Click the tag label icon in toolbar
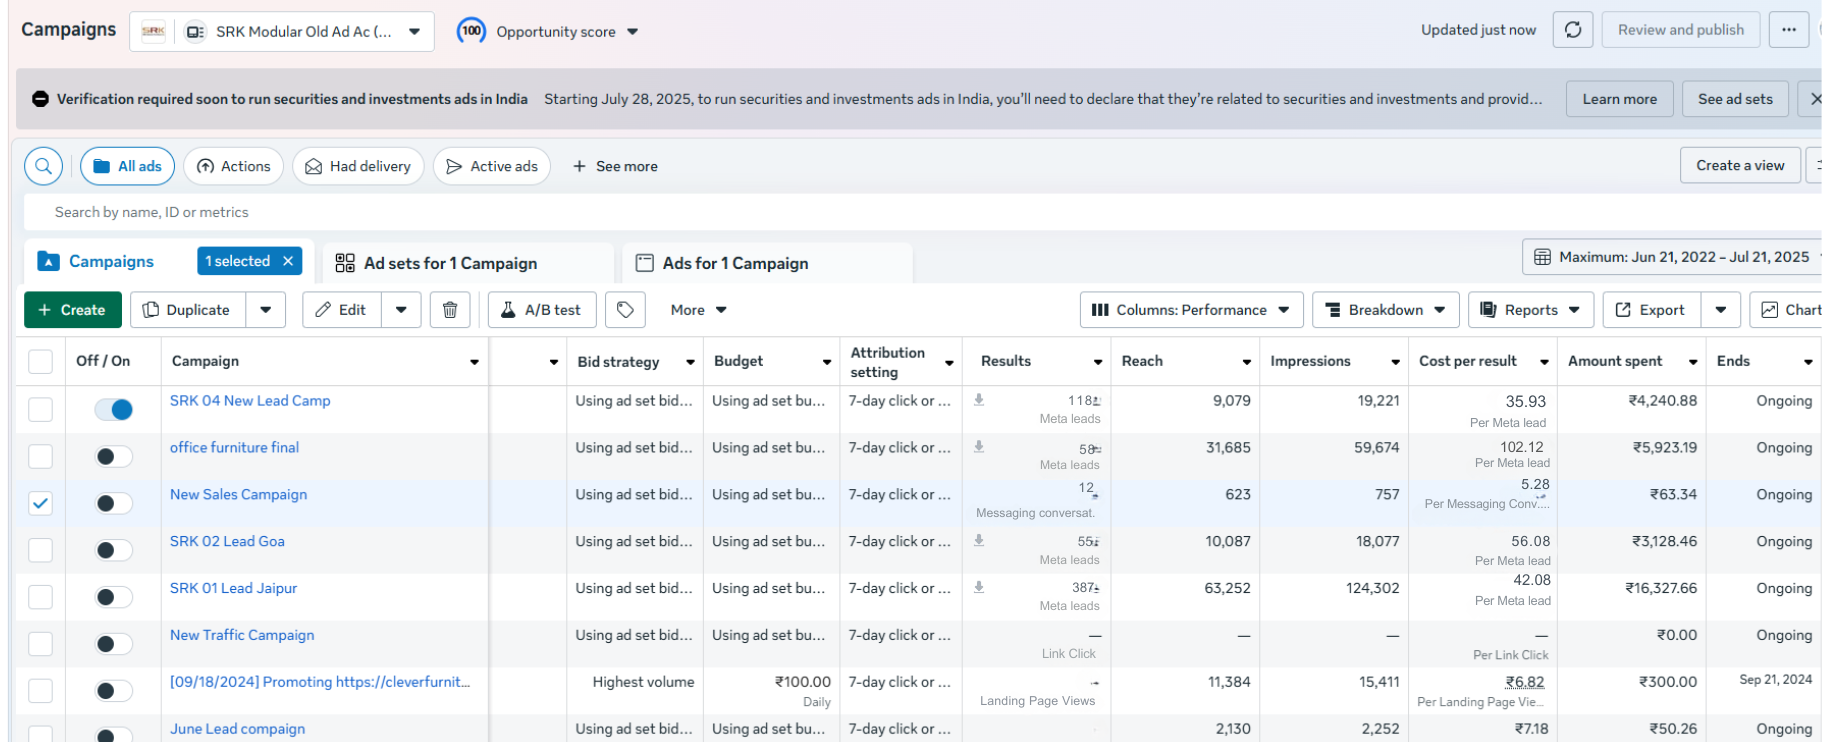Screen dimensions: 1827x742 point(625,310)
